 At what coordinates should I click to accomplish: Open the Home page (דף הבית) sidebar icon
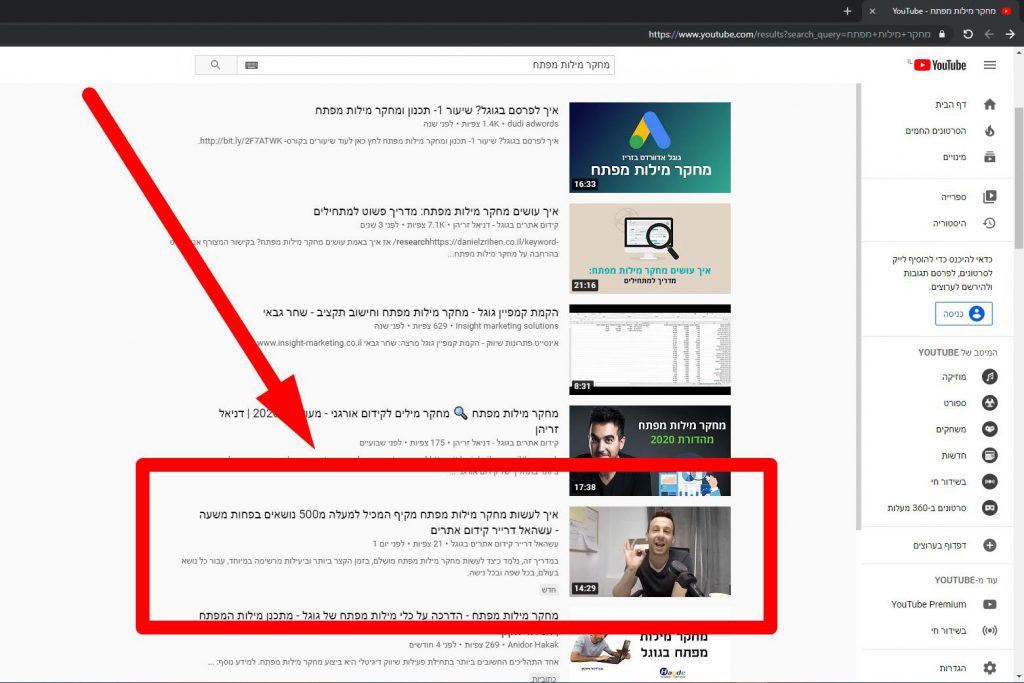pyautogui.click(x=989, y=104)
